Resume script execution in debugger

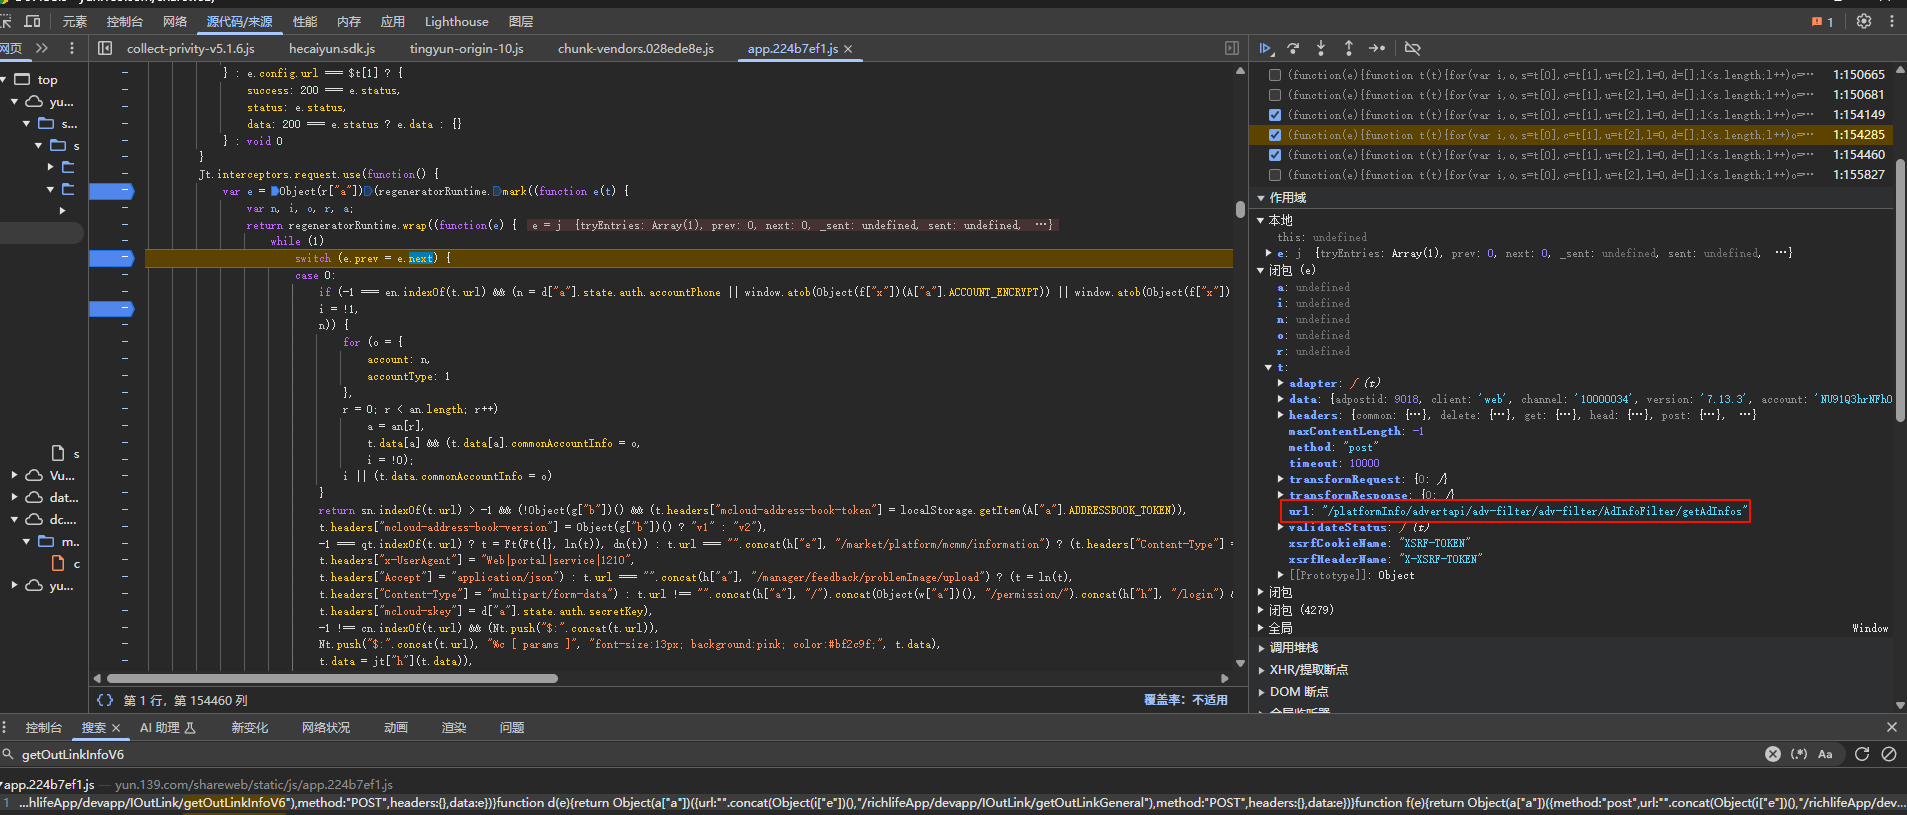(x=1266, y=48)
